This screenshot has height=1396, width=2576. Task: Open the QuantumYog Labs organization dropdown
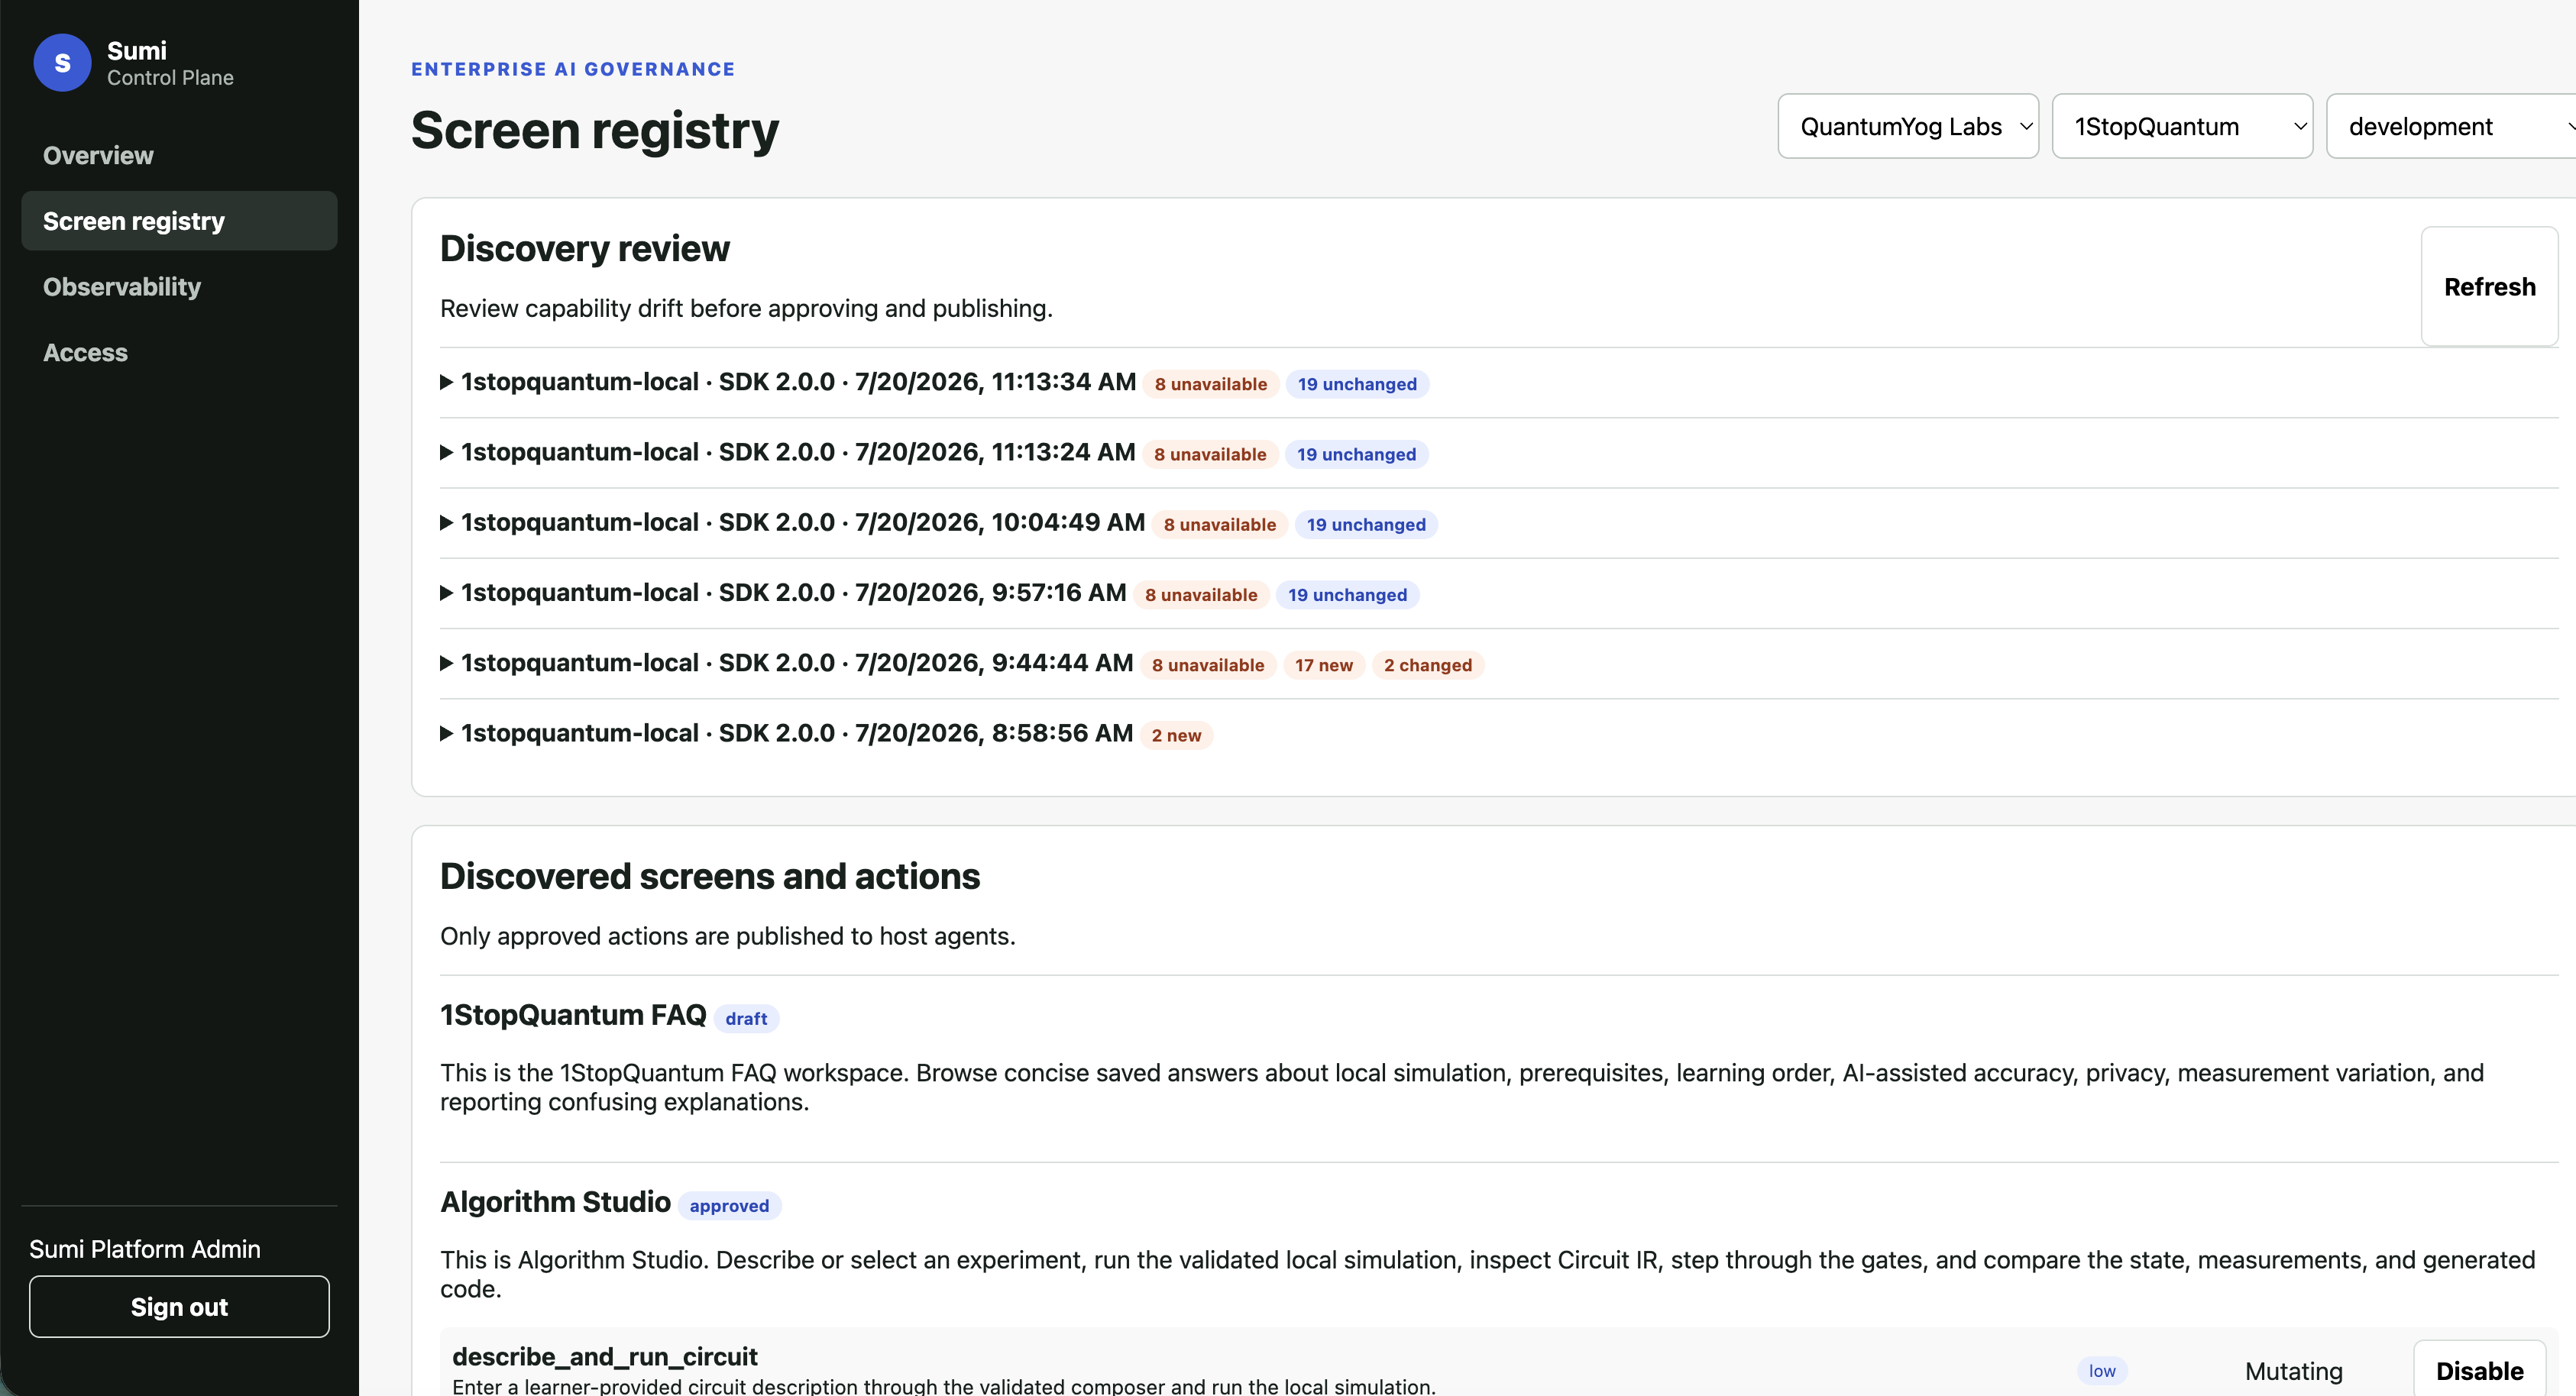[x=1907, y=126]
